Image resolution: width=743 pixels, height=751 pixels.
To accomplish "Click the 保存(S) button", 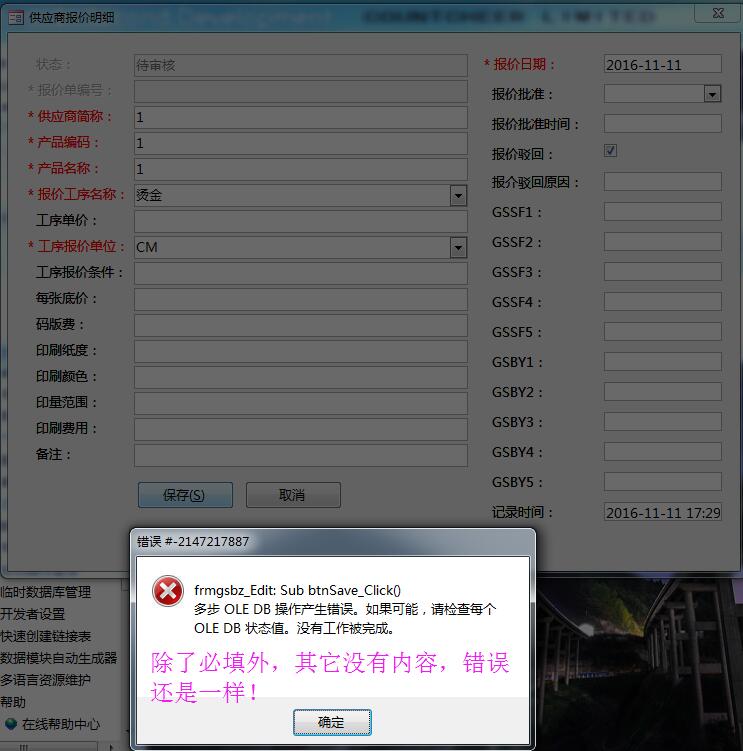I will pos(184,495).
